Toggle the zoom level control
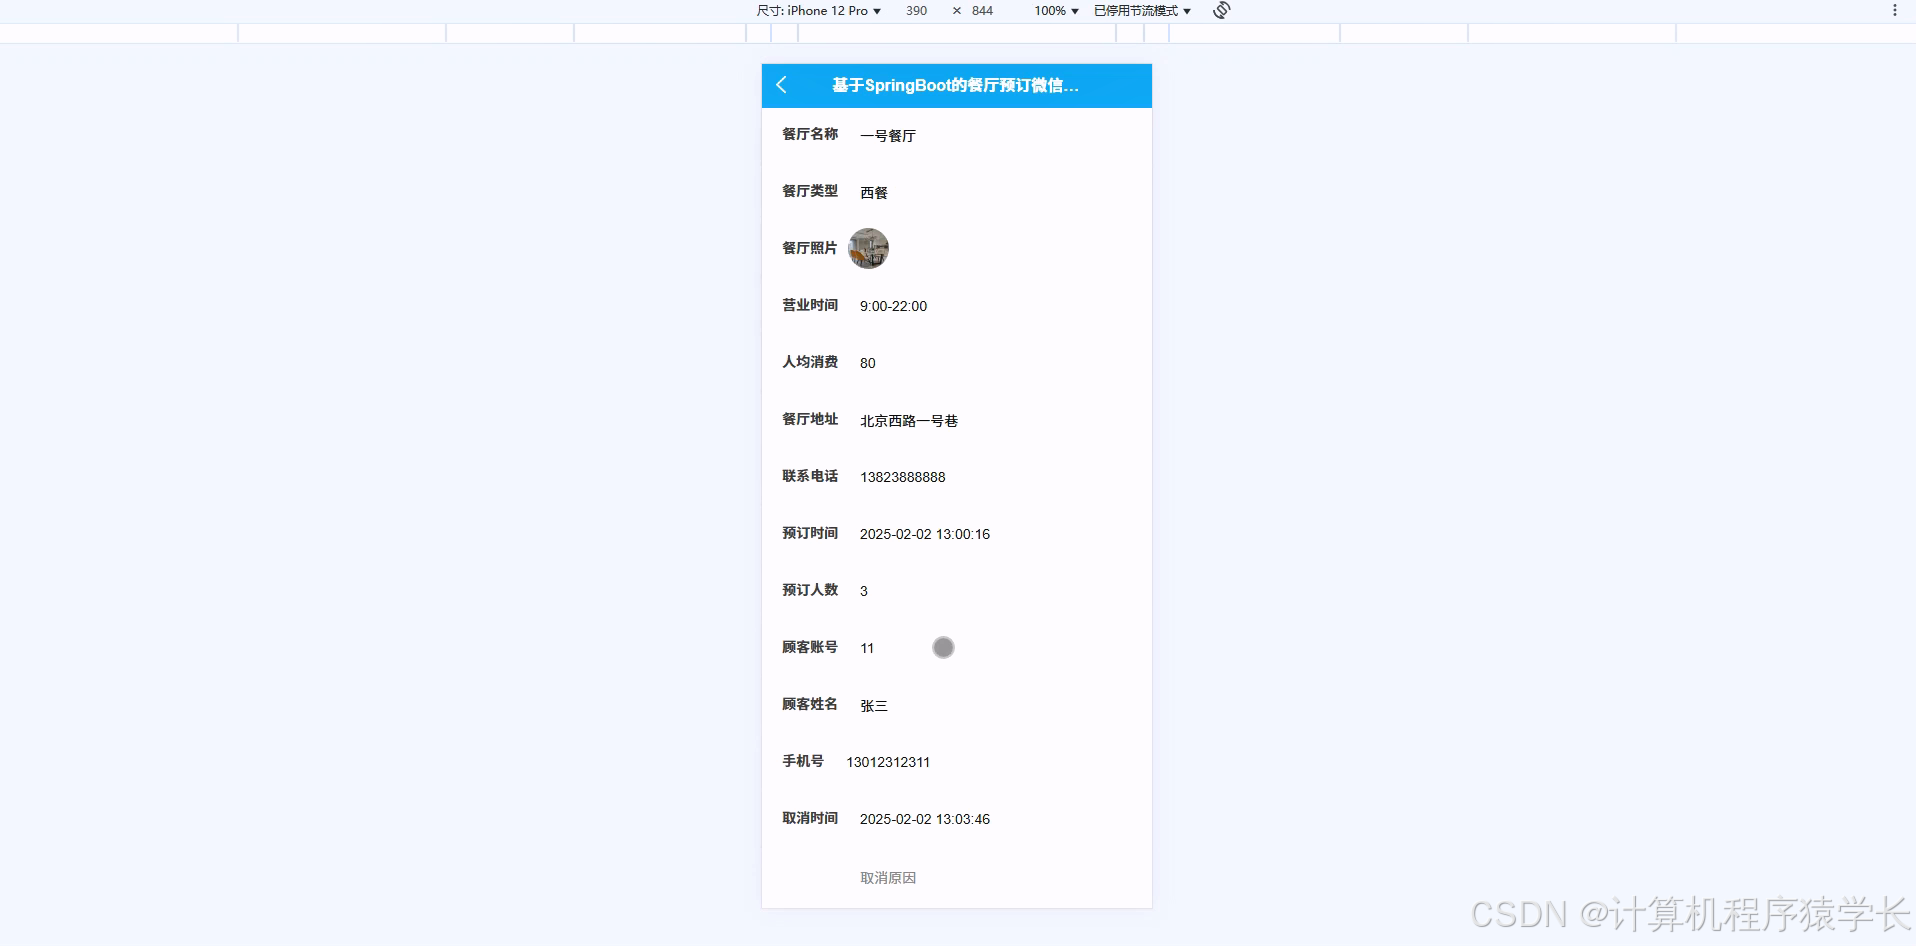 tap(1055, 11)
